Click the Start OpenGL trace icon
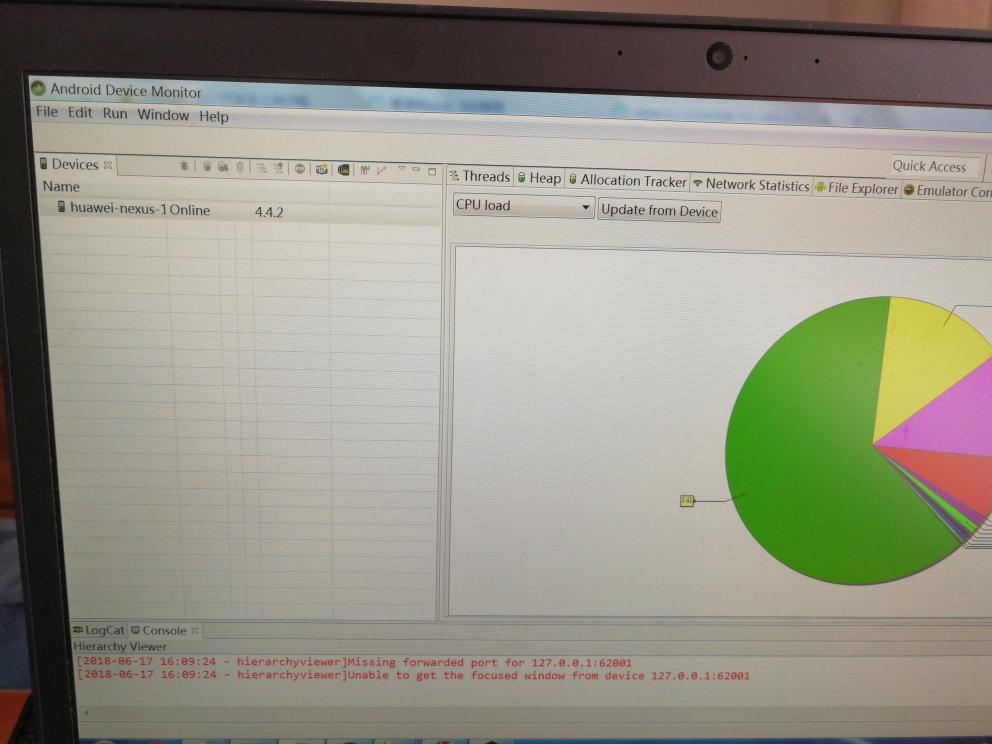992x744 pixels. [381, 170]
